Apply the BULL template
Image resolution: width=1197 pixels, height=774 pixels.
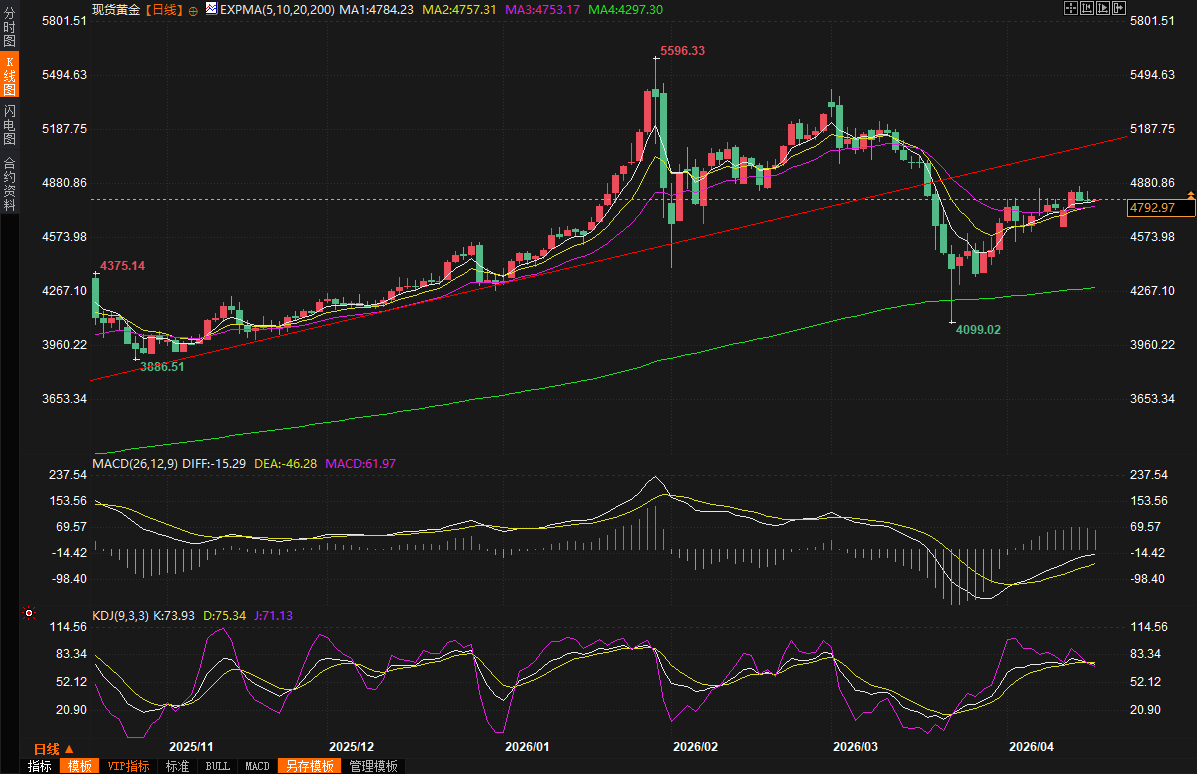tap(217, 766)
